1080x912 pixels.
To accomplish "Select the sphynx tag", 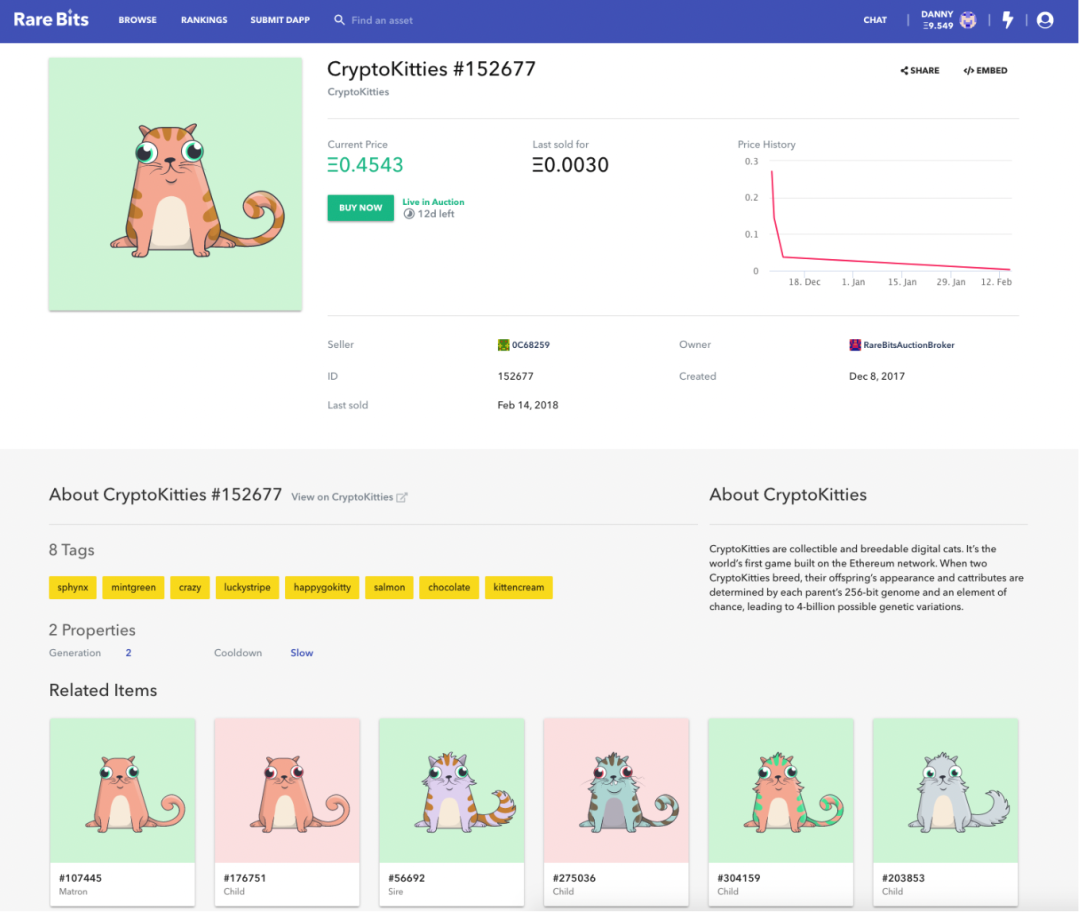I will pos(72,587).
